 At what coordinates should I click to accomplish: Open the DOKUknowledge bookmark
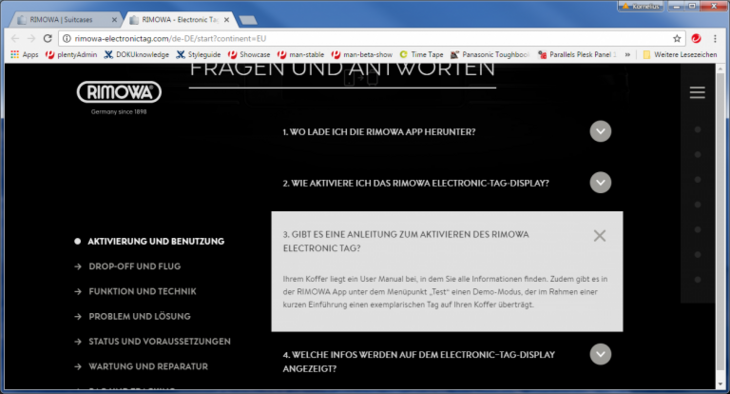pyautogui.click(x=136, y=54)
